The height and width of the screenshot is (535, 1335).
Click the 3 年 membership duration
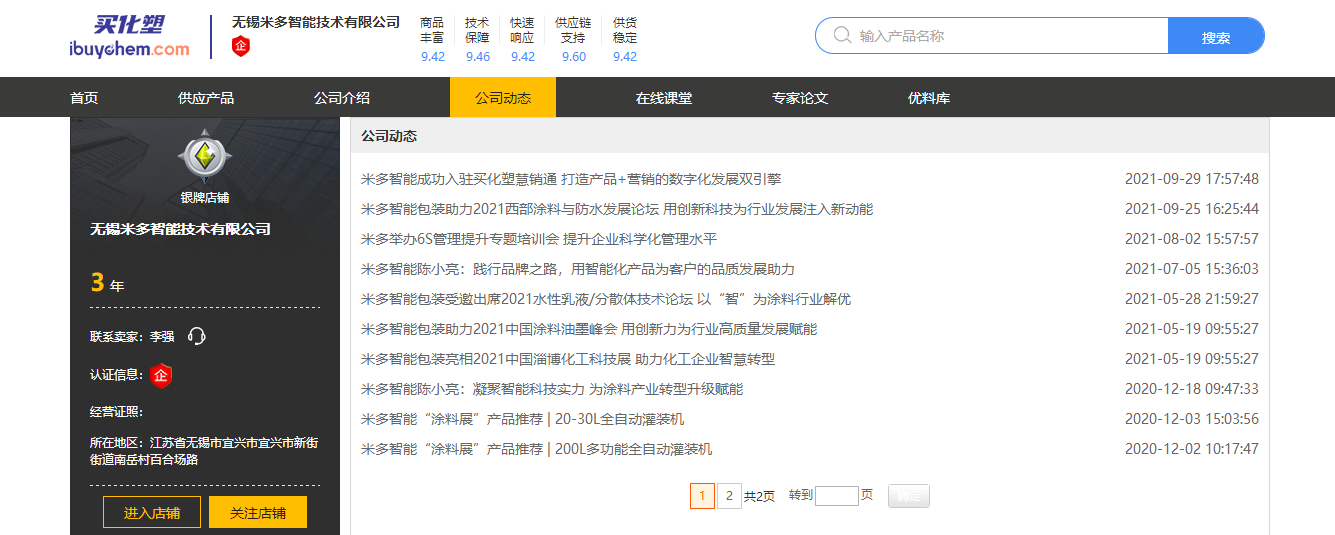coord(107,284)
